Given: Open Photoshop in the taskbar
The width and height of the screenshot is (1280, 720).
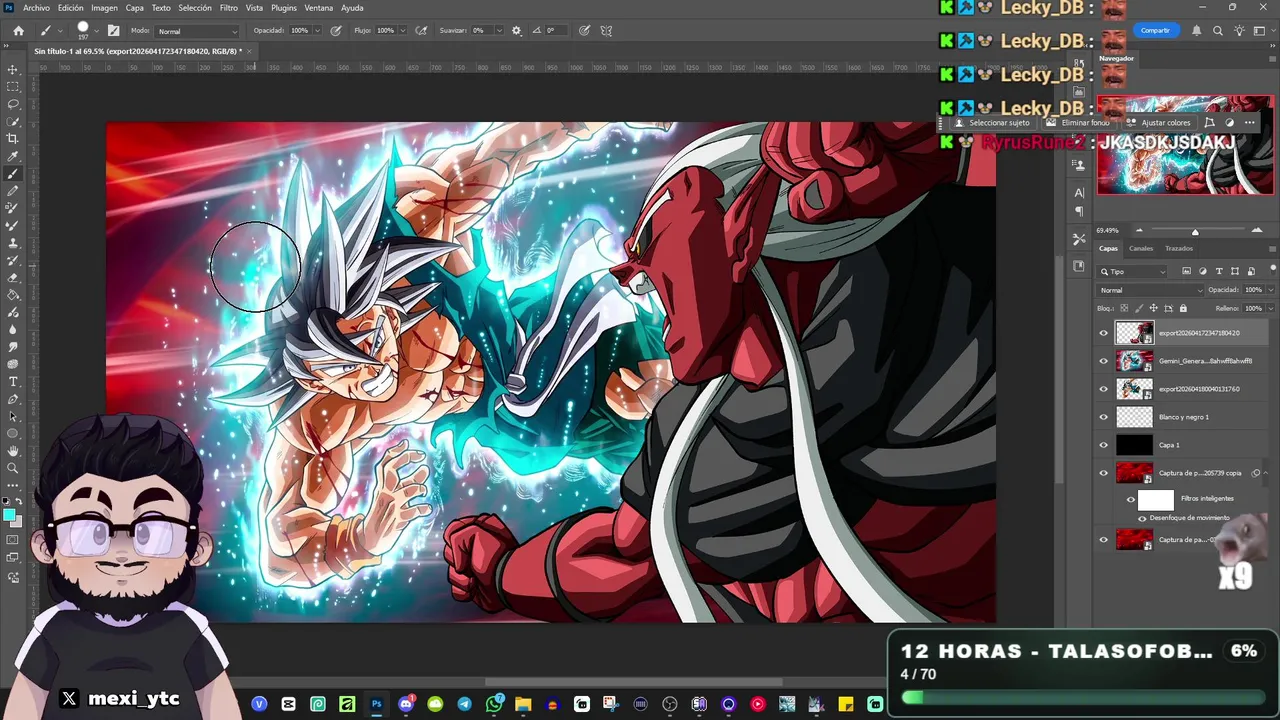Looking at the screenshot, I should pyautogui.click(x=376, y=704).
